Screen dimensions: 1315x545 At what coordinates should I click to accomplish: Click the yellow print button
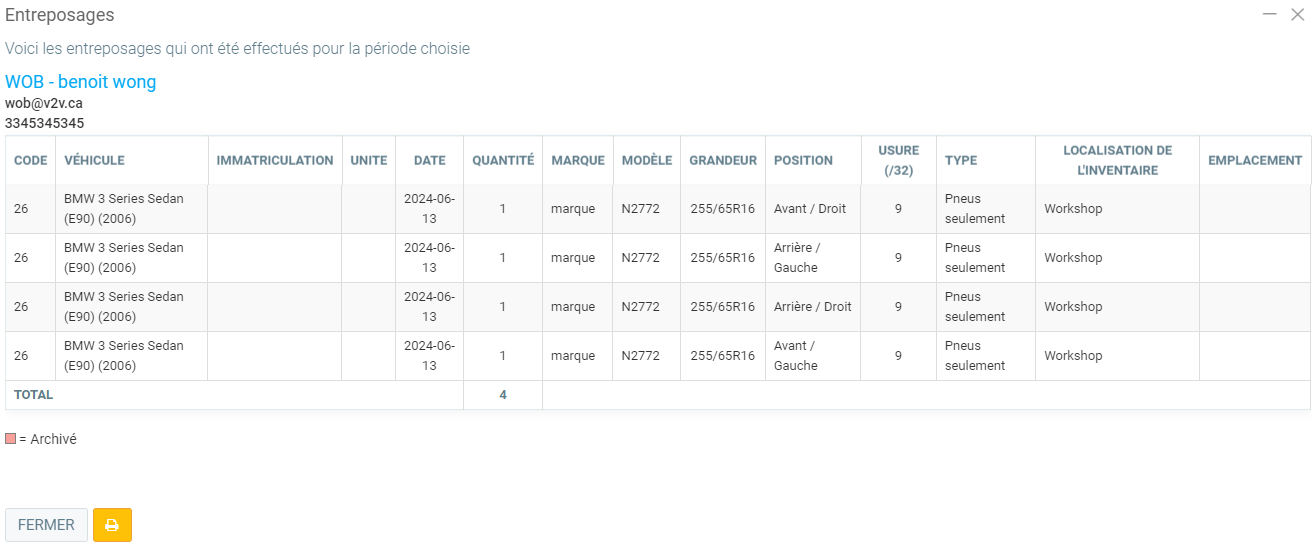point(112,525)
